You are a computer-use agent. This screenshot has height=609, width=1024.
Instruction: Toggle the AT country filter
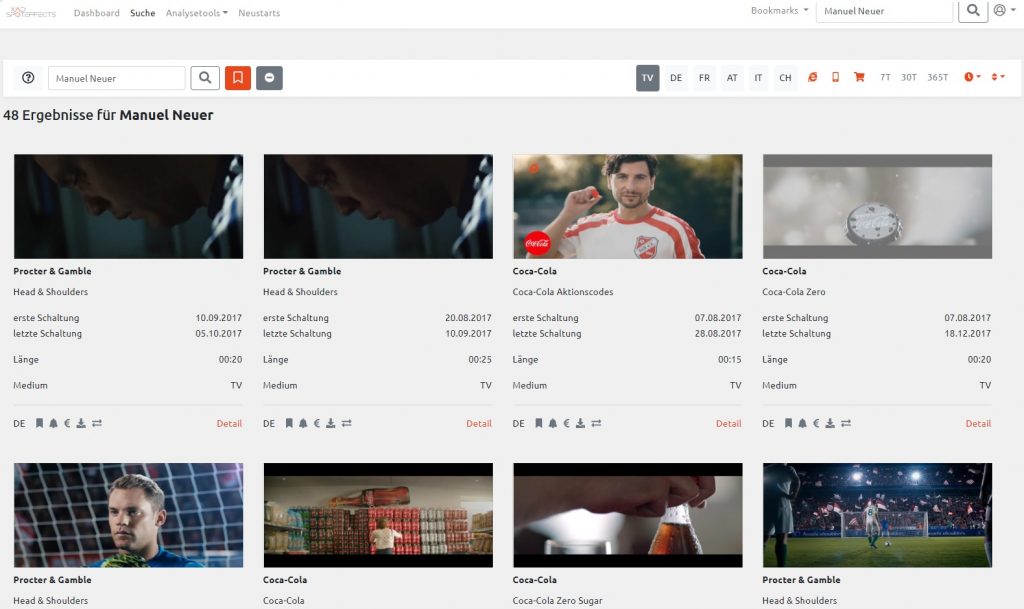[x=732, y=78]
